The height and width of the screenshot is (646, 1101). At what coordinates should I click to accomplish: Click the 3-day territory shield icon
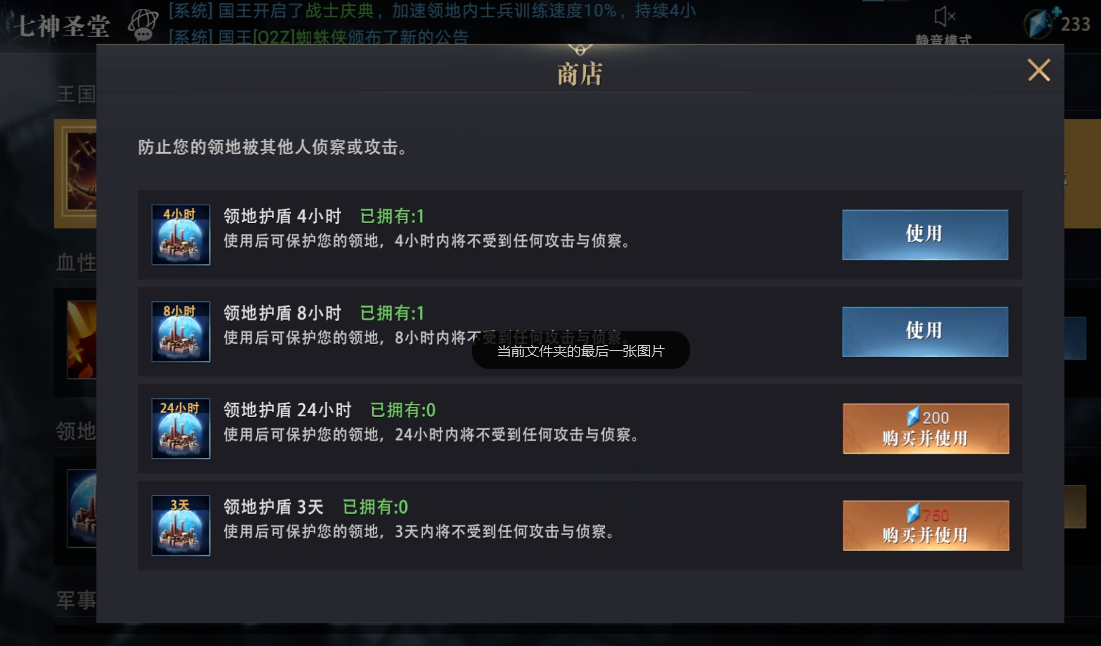pyautogui.click(x=180, y=525)
